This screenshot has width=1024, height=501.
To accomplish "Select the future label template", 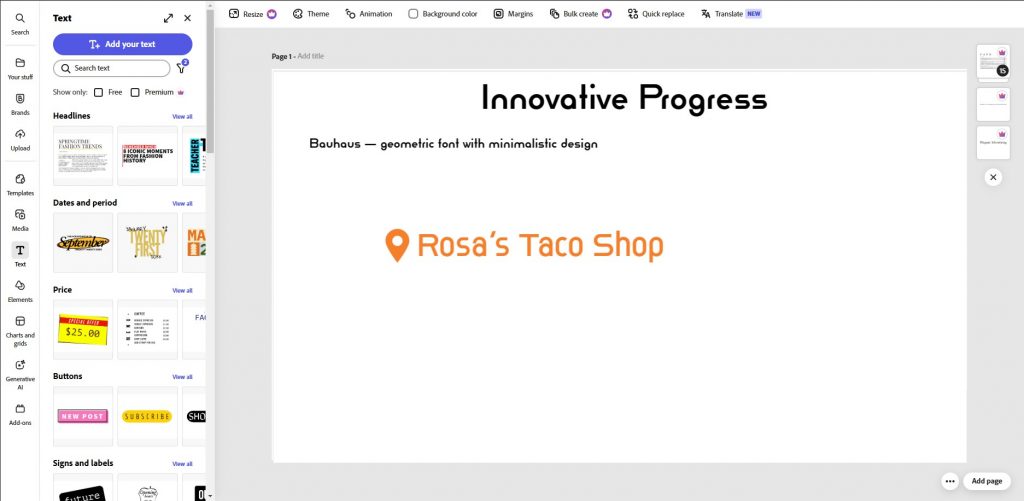I will click(x=83, y=487).
